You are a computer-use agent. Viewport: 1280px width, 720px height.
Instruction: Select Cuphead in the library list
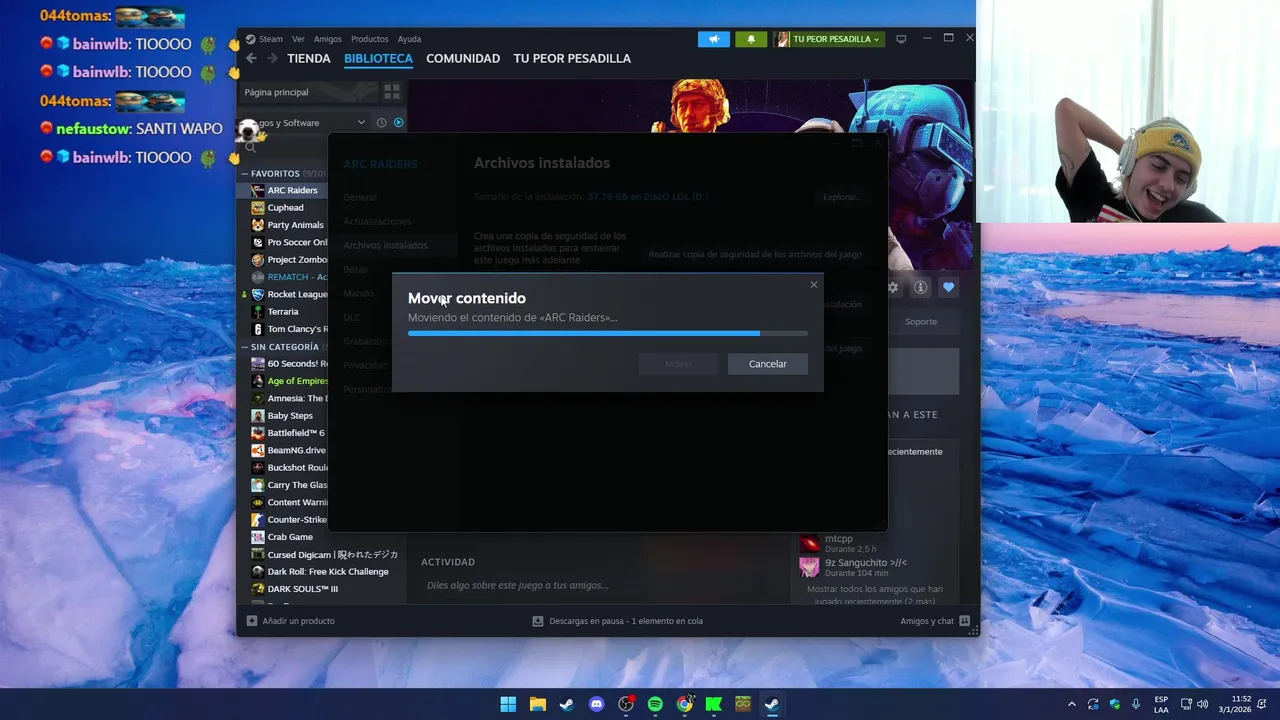(x=288, y=208)
